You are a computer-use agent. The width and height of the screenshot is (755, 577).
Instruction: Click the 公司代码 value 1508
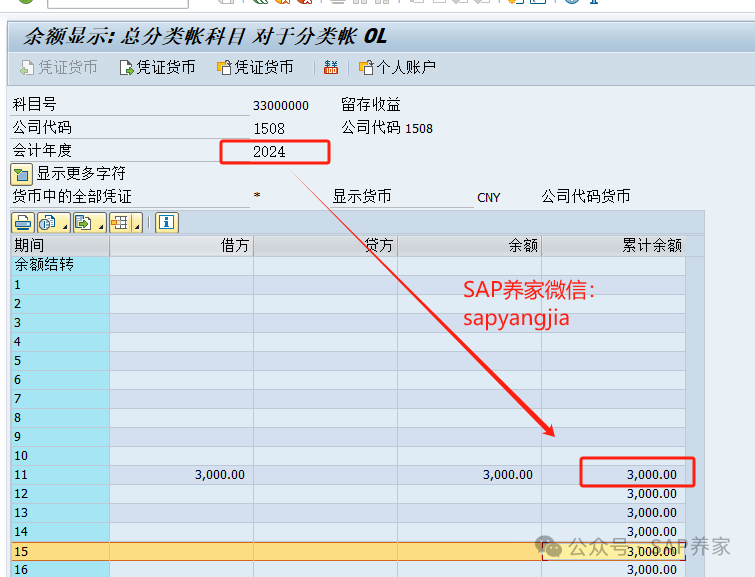pyautogui.click(x=269, y=129)
